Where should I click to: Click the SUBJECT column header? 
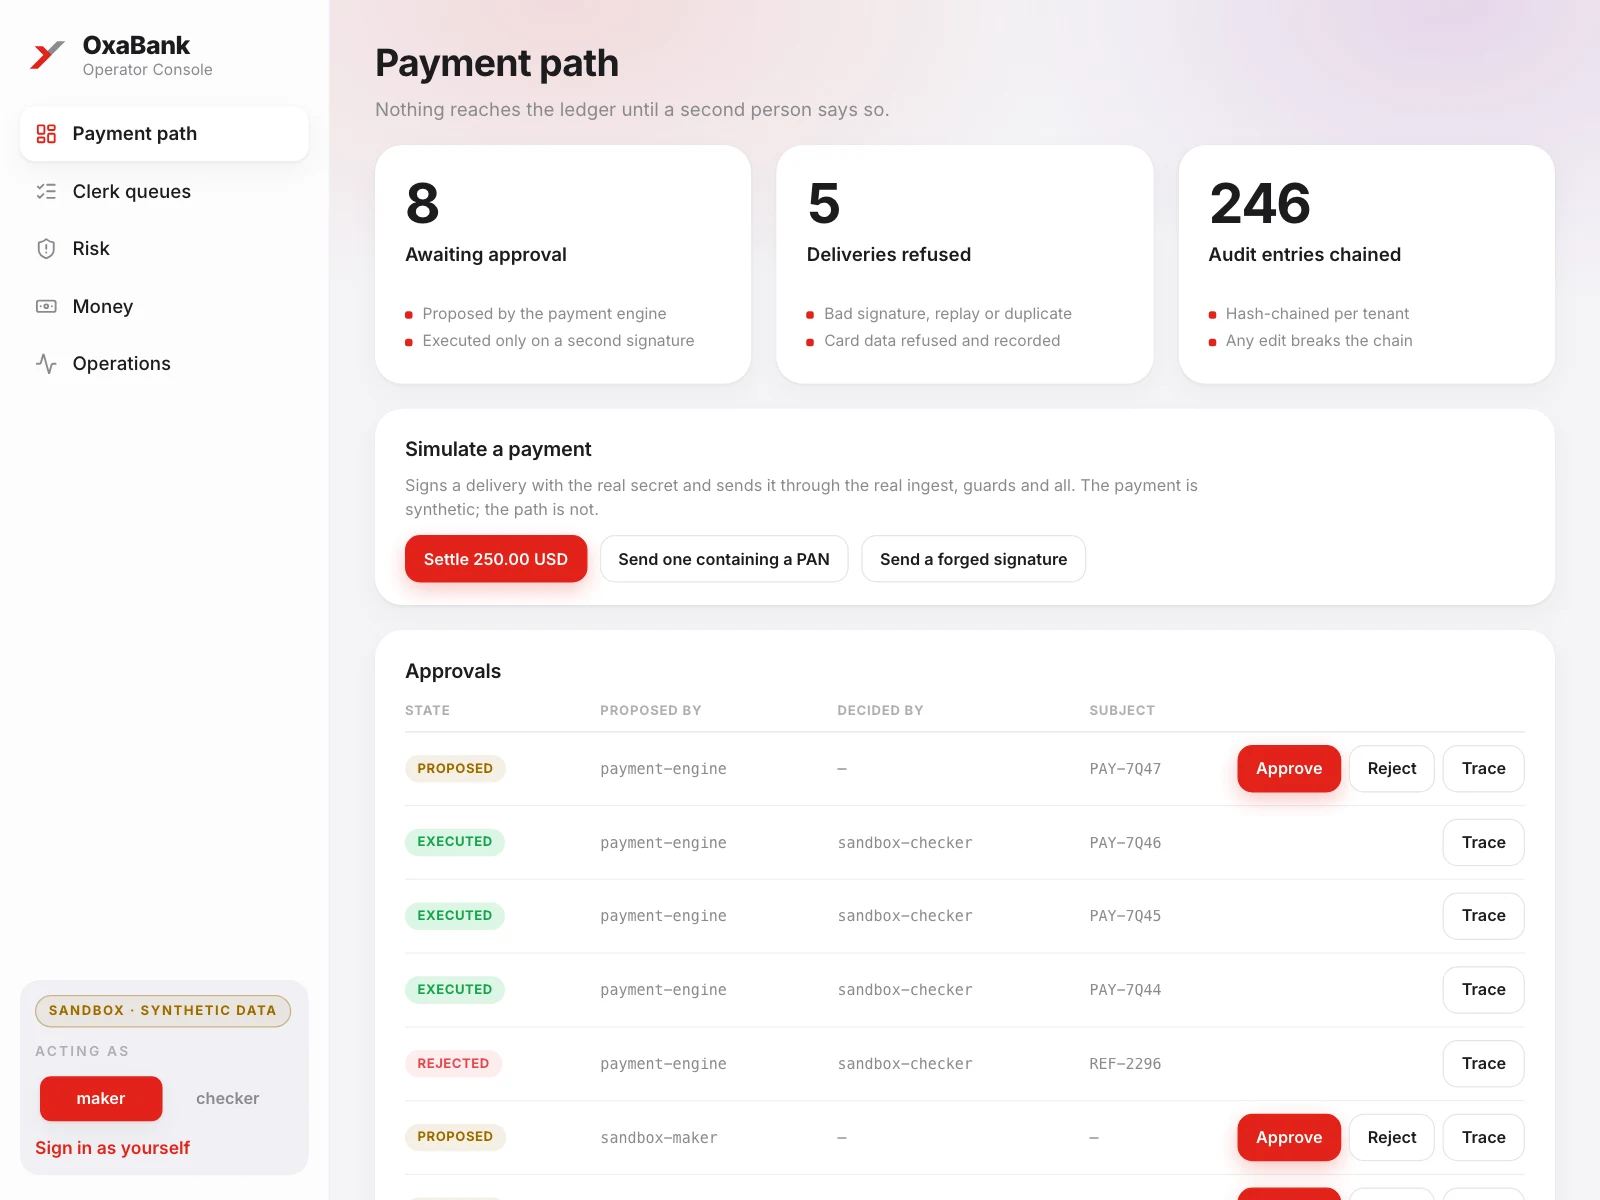[1122, 710]
